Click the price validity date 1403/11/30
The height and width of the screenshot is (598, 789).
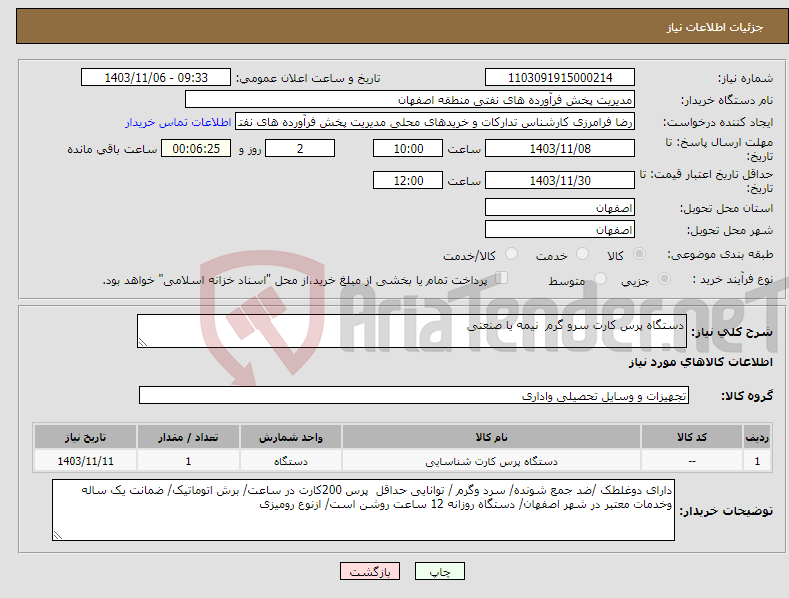coord(560,180)
